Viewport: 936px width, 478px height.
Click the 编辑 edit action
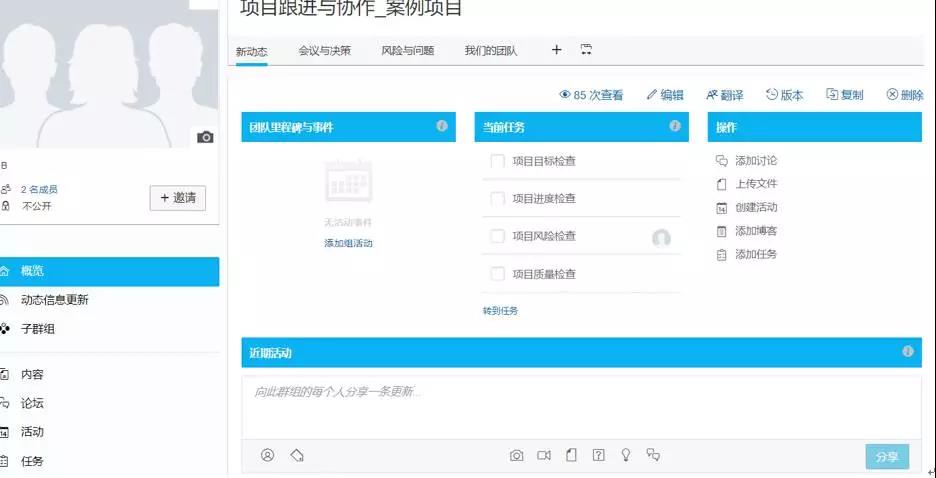[665, 95]
